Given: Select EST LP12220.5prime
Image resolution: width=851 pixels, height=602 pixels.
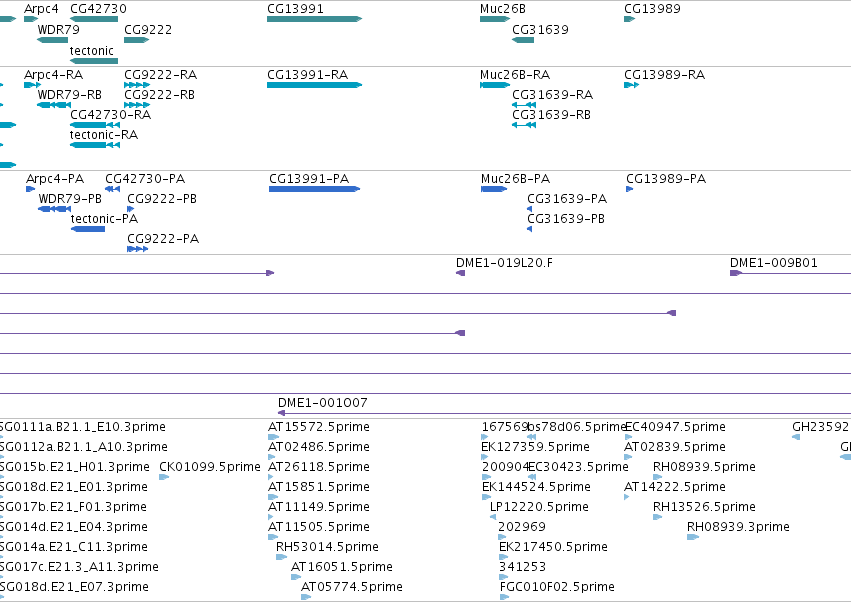Looking at the screenshot, I should point(539,507).
